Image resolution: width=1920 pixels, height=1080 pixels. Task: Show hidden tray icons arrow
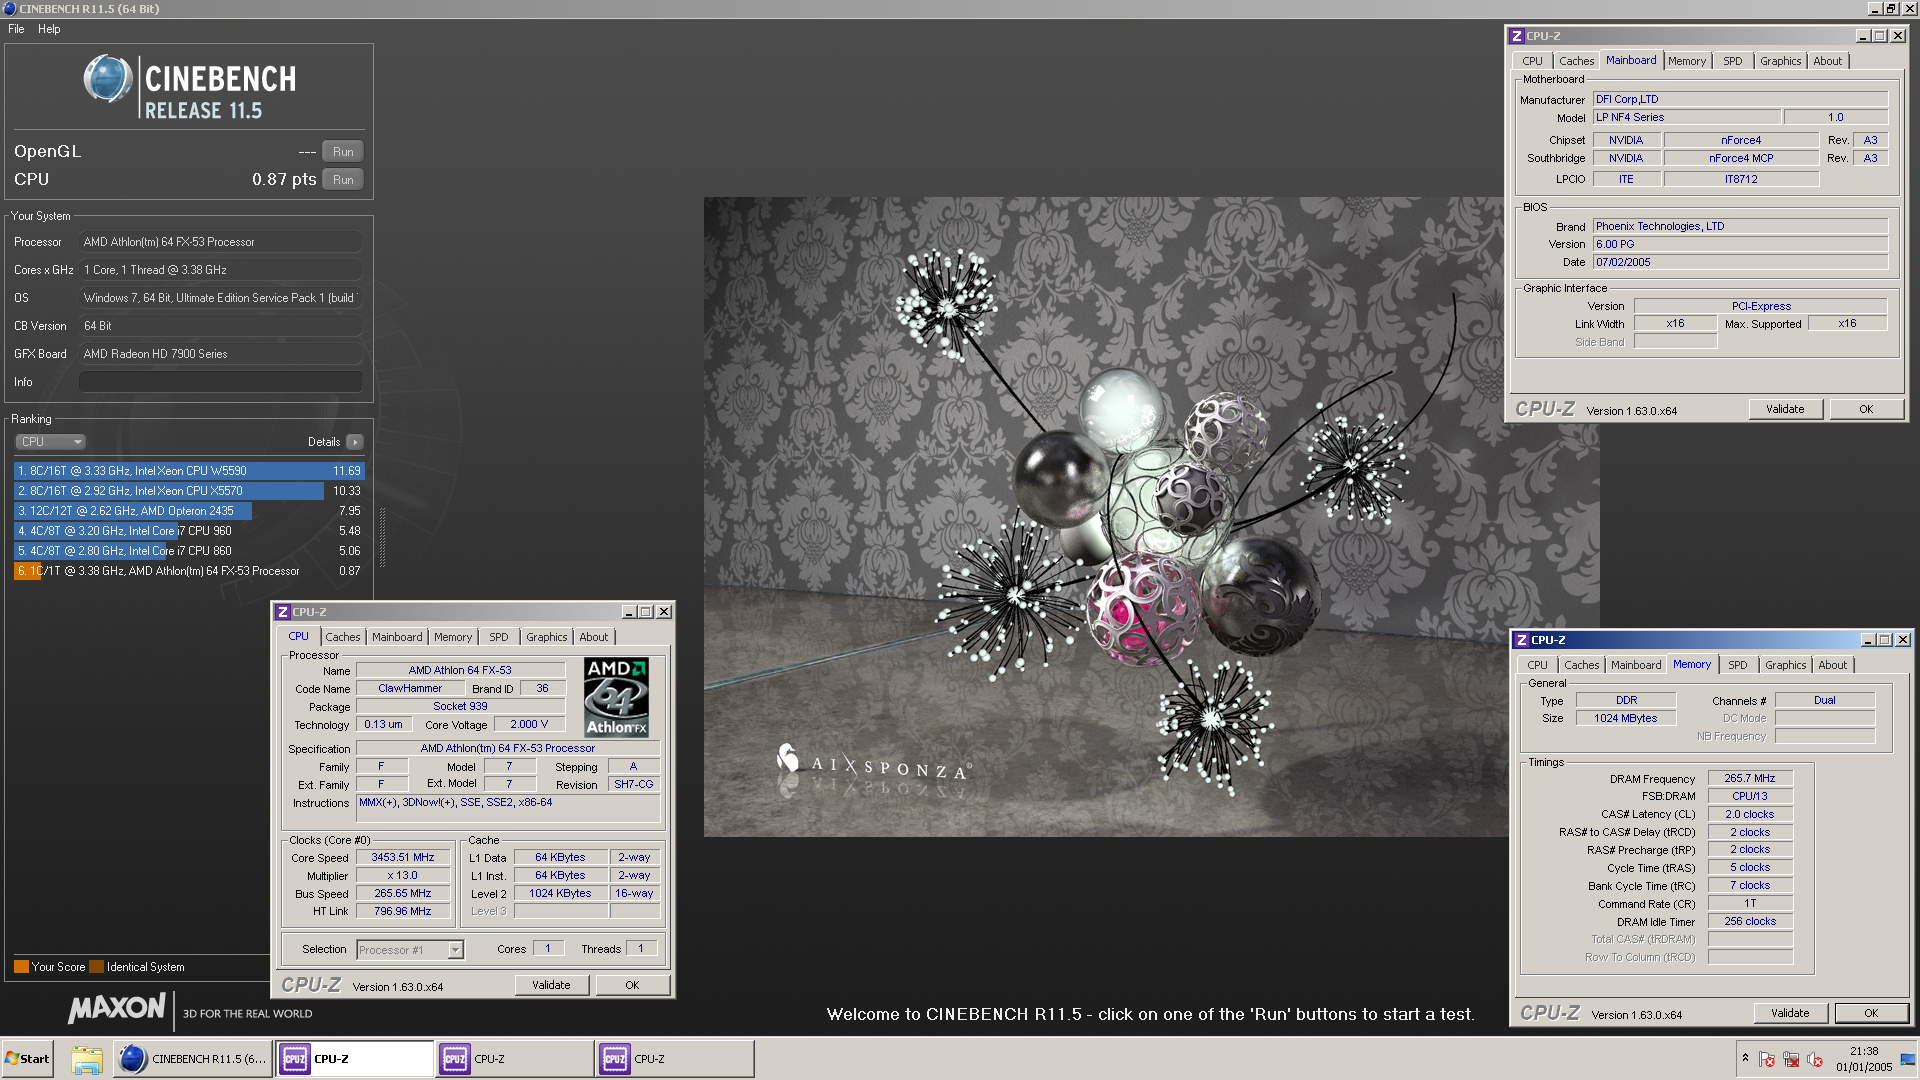tap(1745, 1058)
